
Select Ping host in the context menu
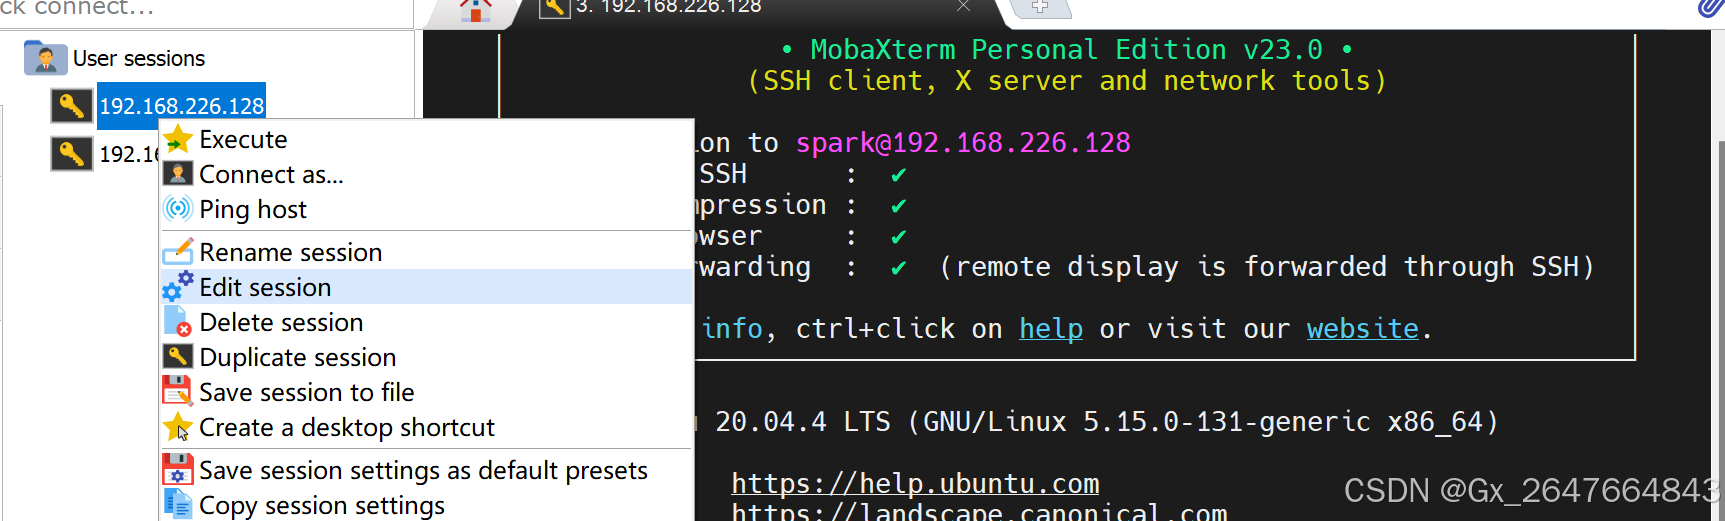click(426, 209)
